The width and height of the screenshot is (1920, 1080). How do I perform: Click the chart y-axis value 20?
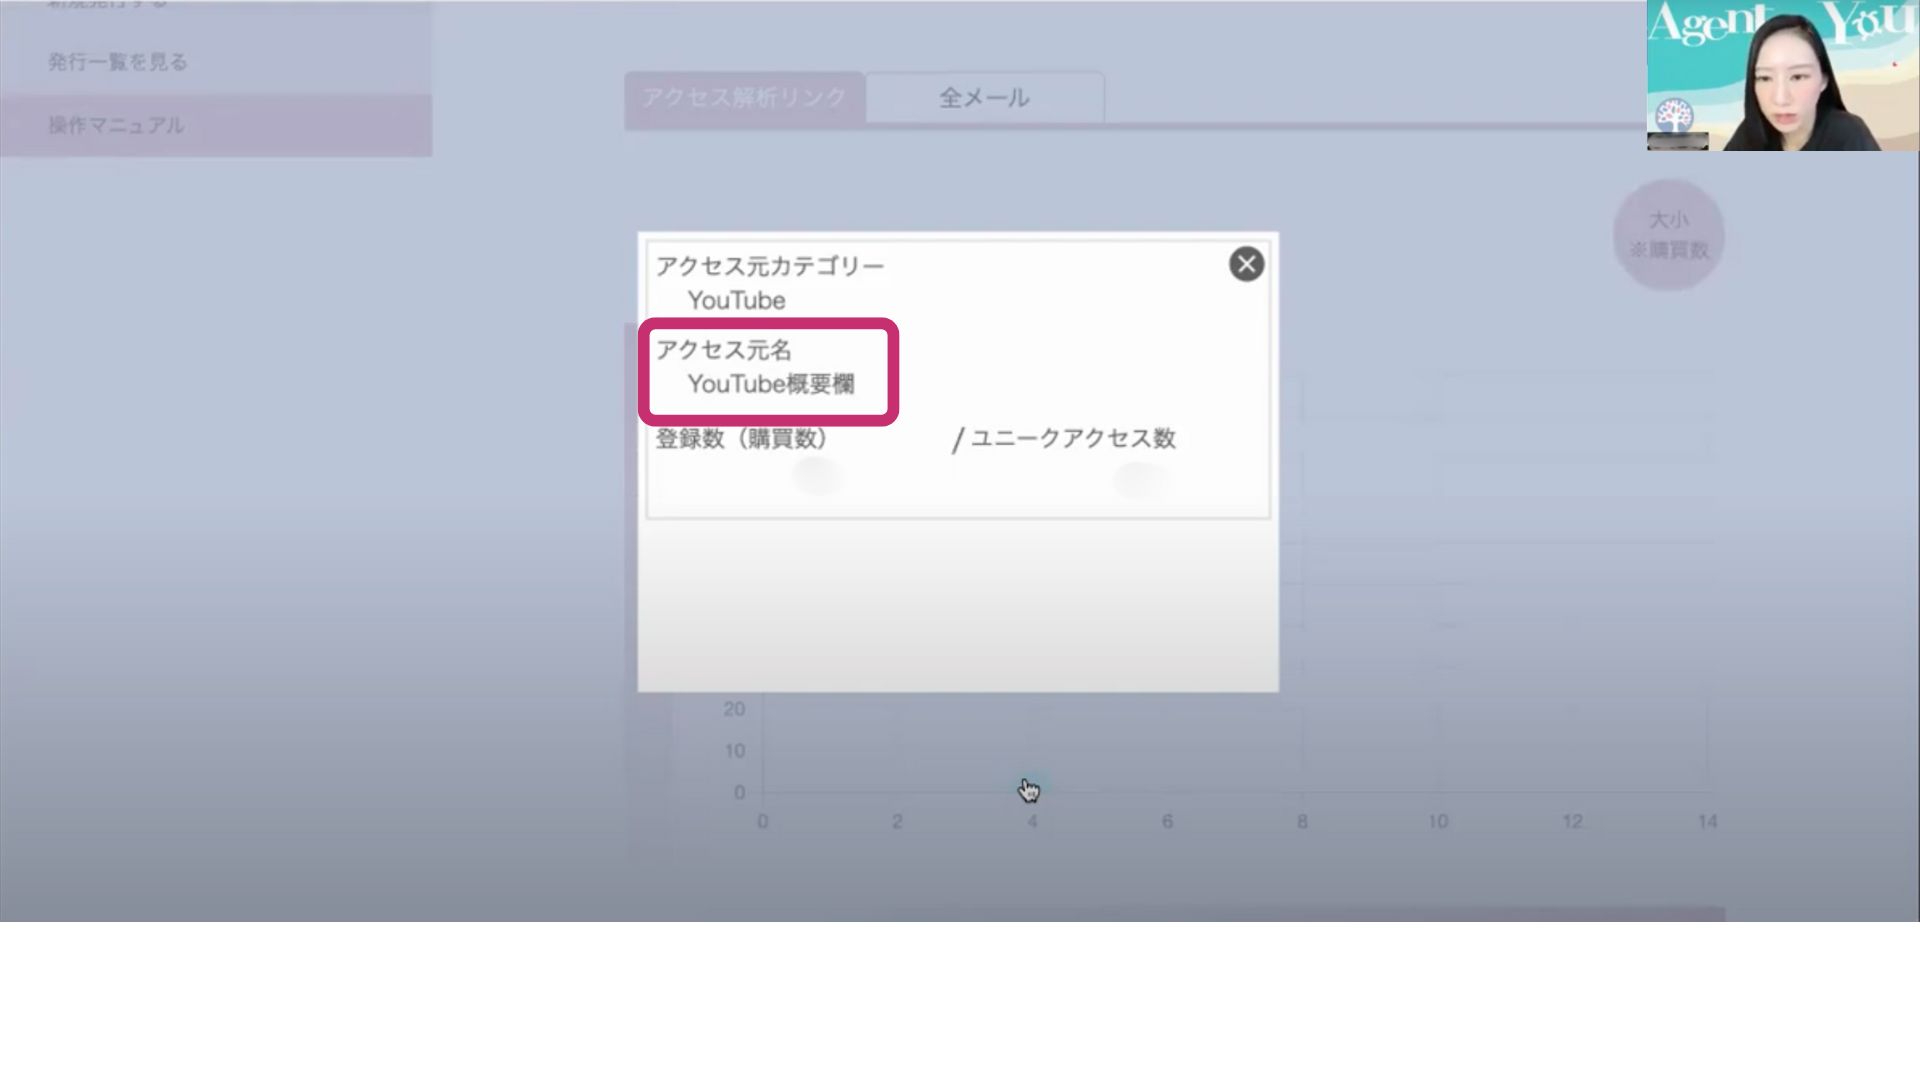click(734, 709)
